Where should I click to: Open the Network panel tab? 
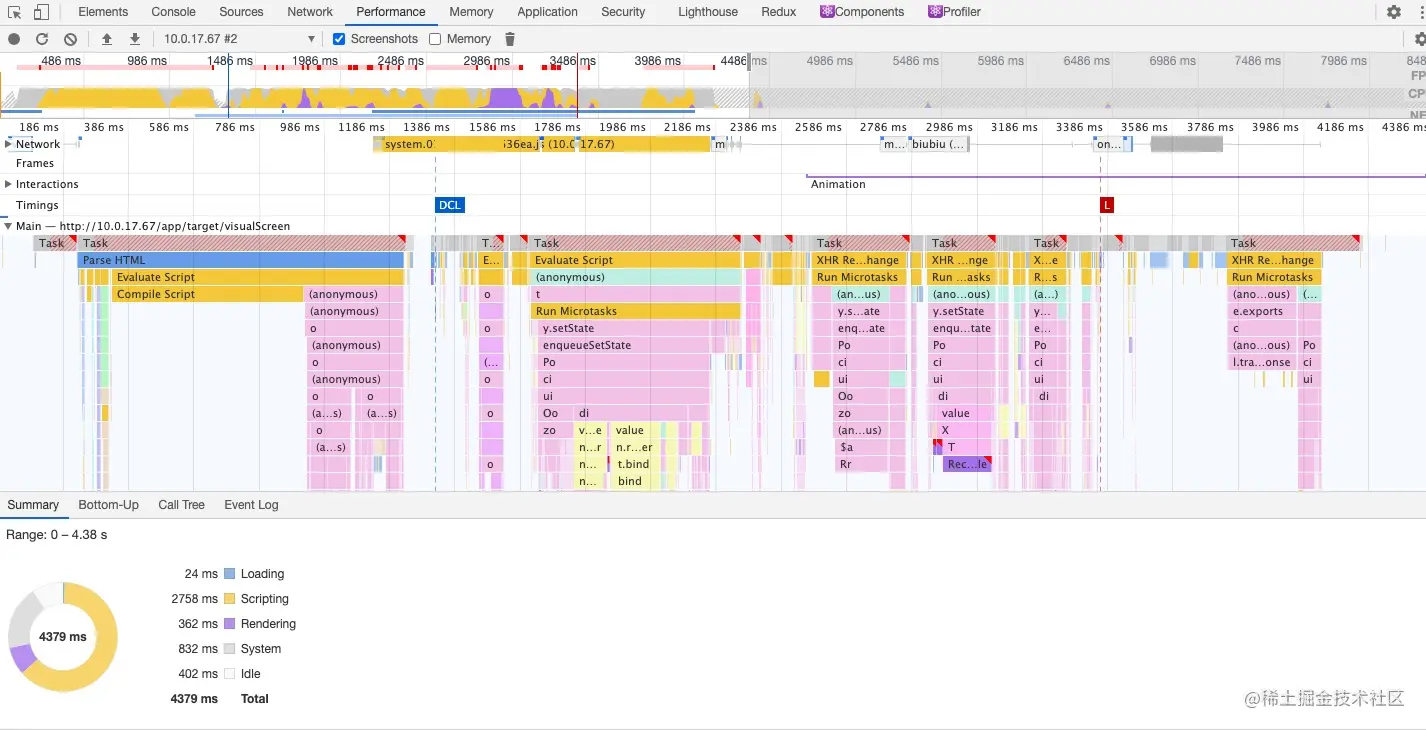point(310,12)
